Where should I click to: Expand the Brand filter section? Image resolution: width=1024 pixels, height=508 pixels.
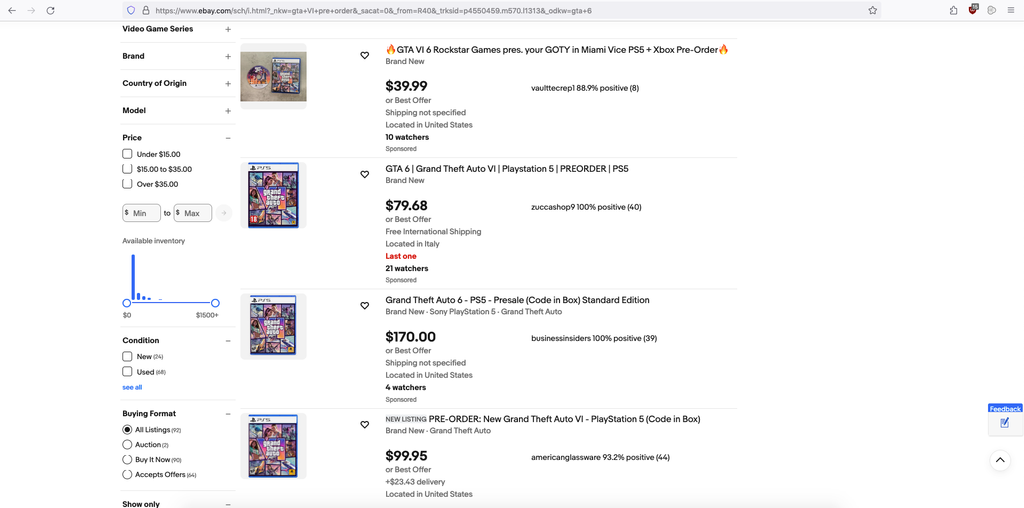pos(228,56)
